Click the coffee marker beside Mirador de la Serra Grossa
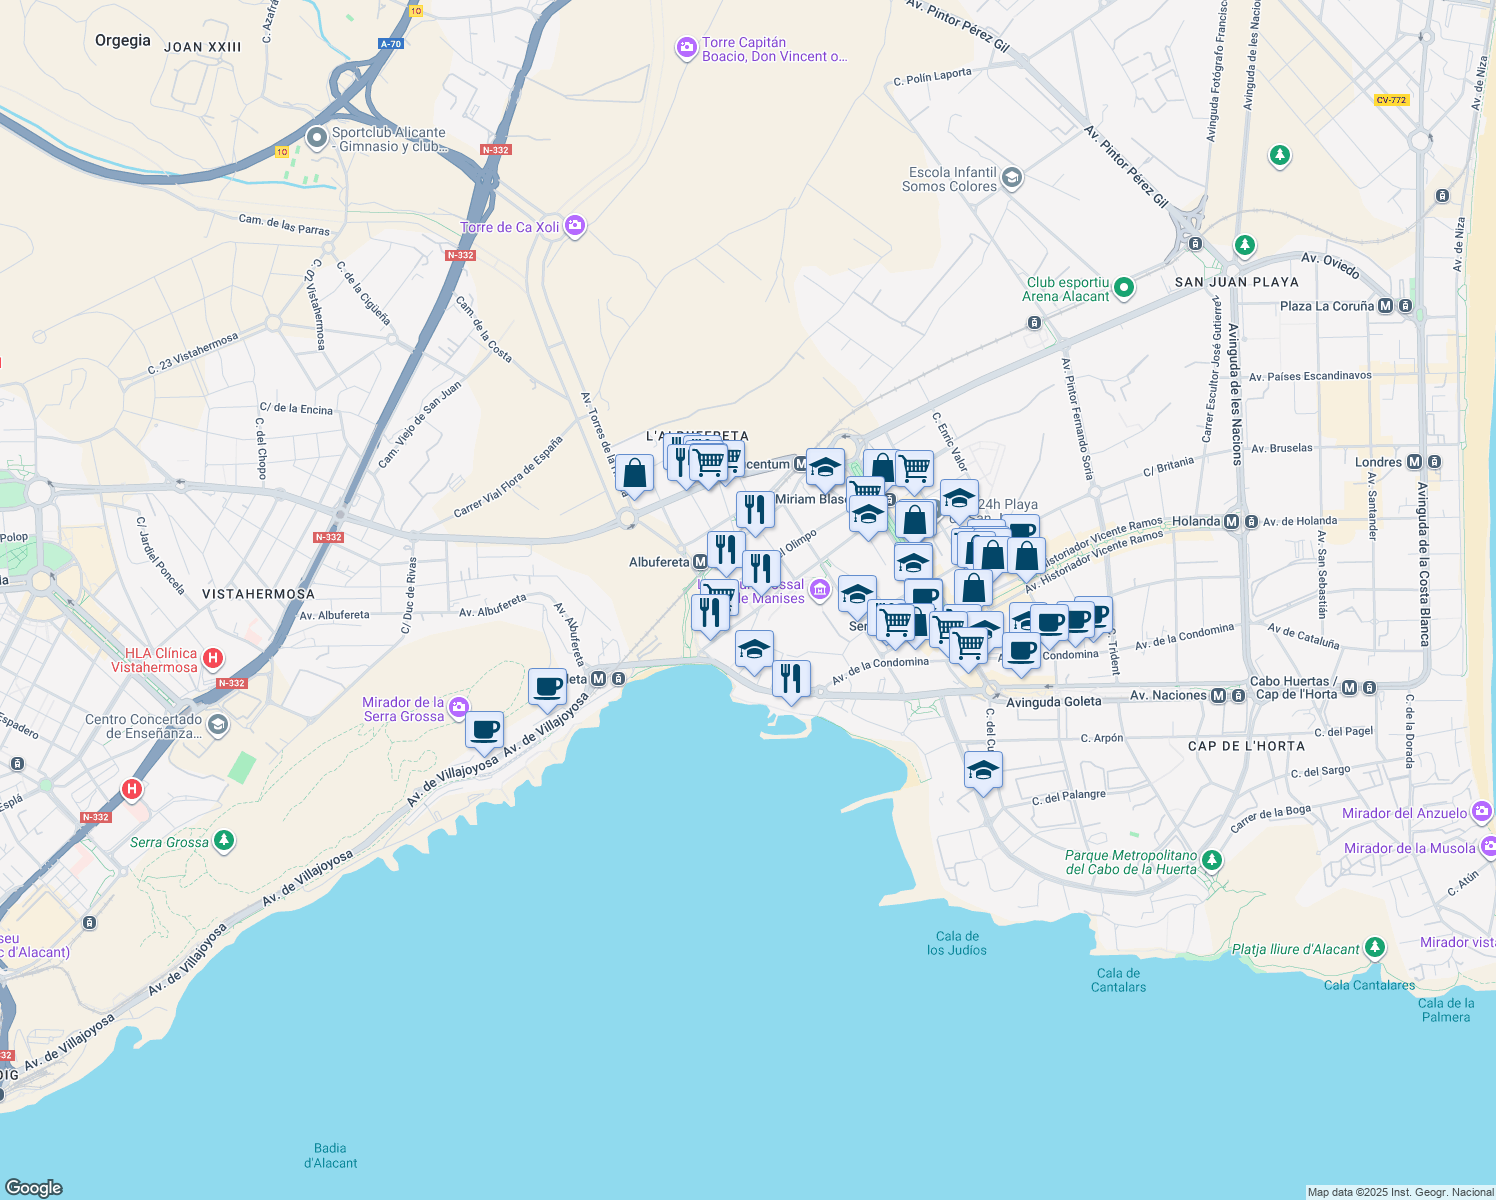The height and width of the screenshot is (1200, 1496). tap(484, 730)
